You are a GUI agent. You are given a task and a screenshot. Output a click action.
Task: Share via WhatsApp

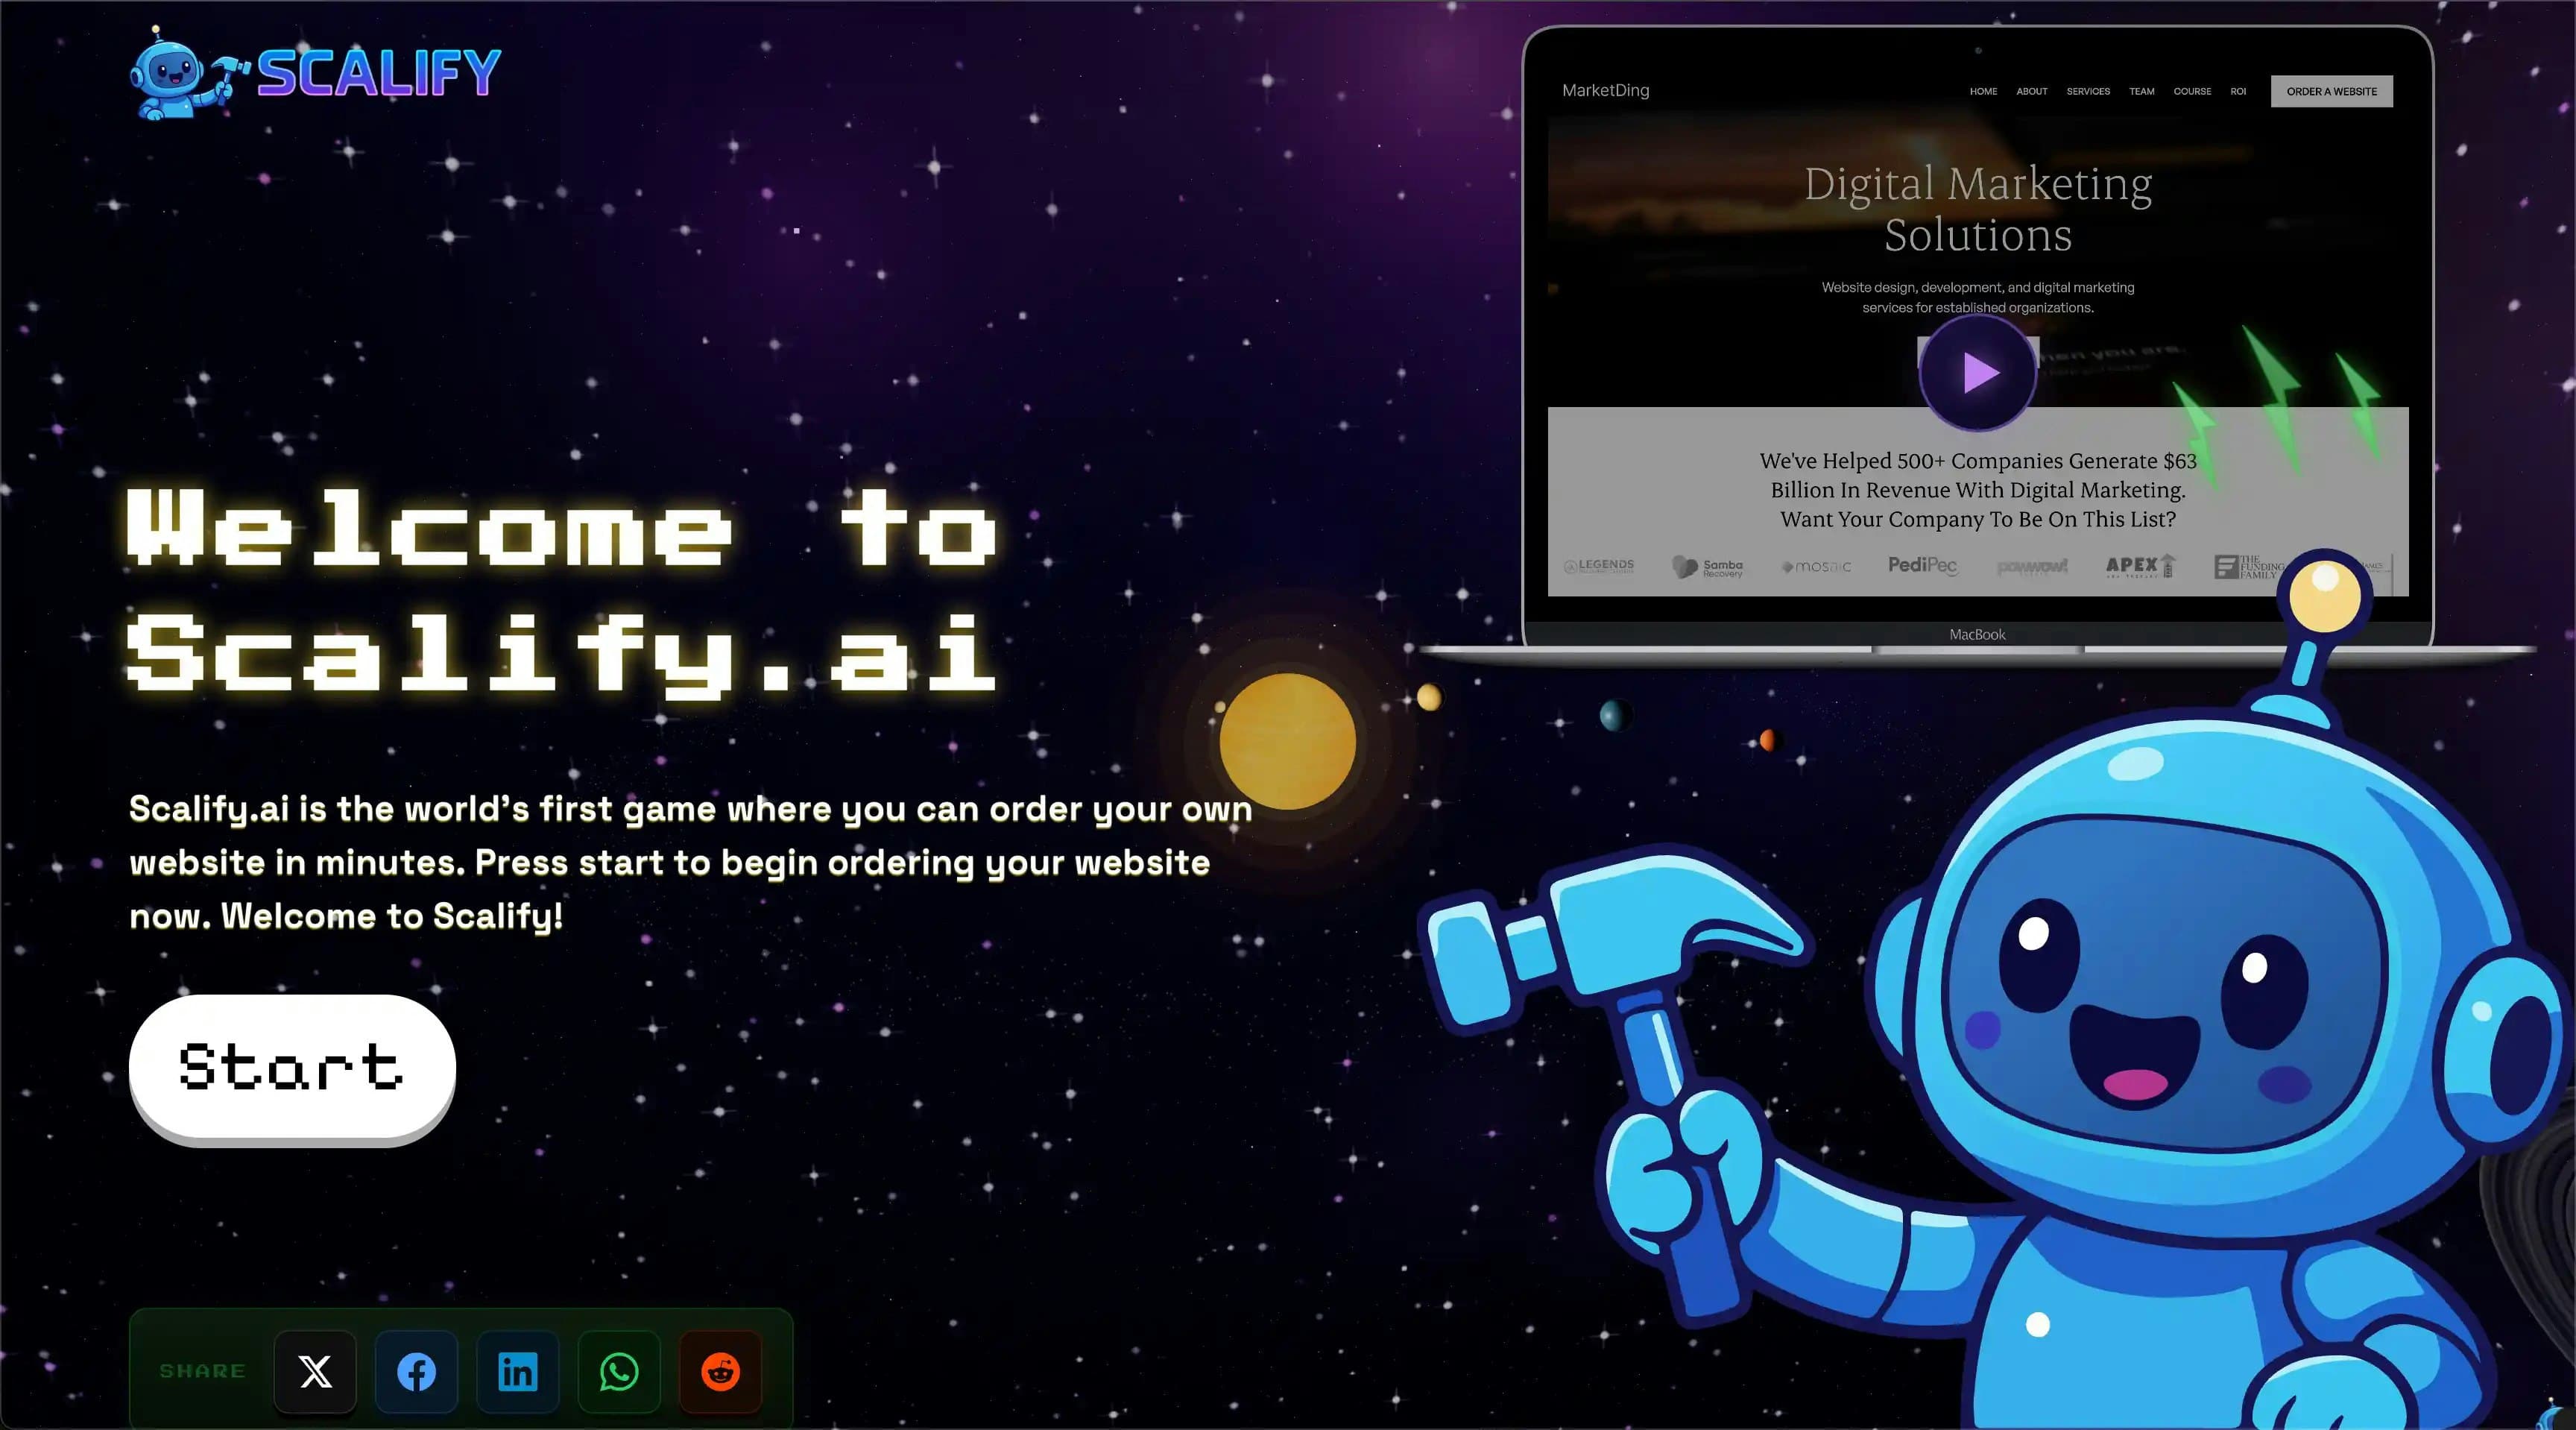click(620, 1373)
